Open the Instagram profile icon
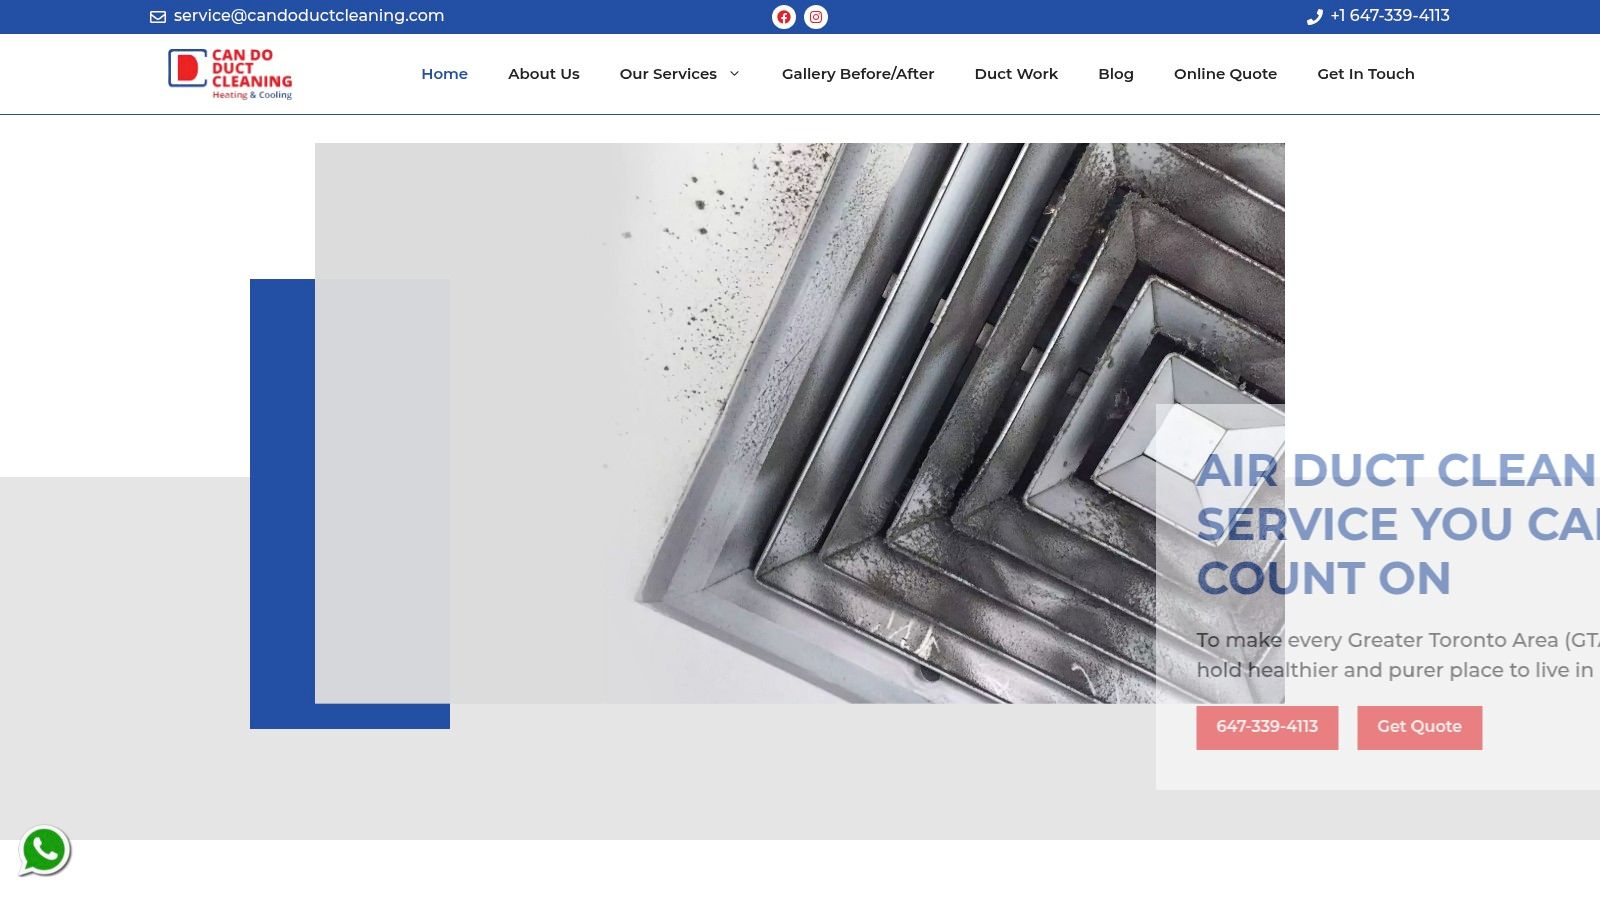This screenshot has width=1600, height=900. (816, 17)
